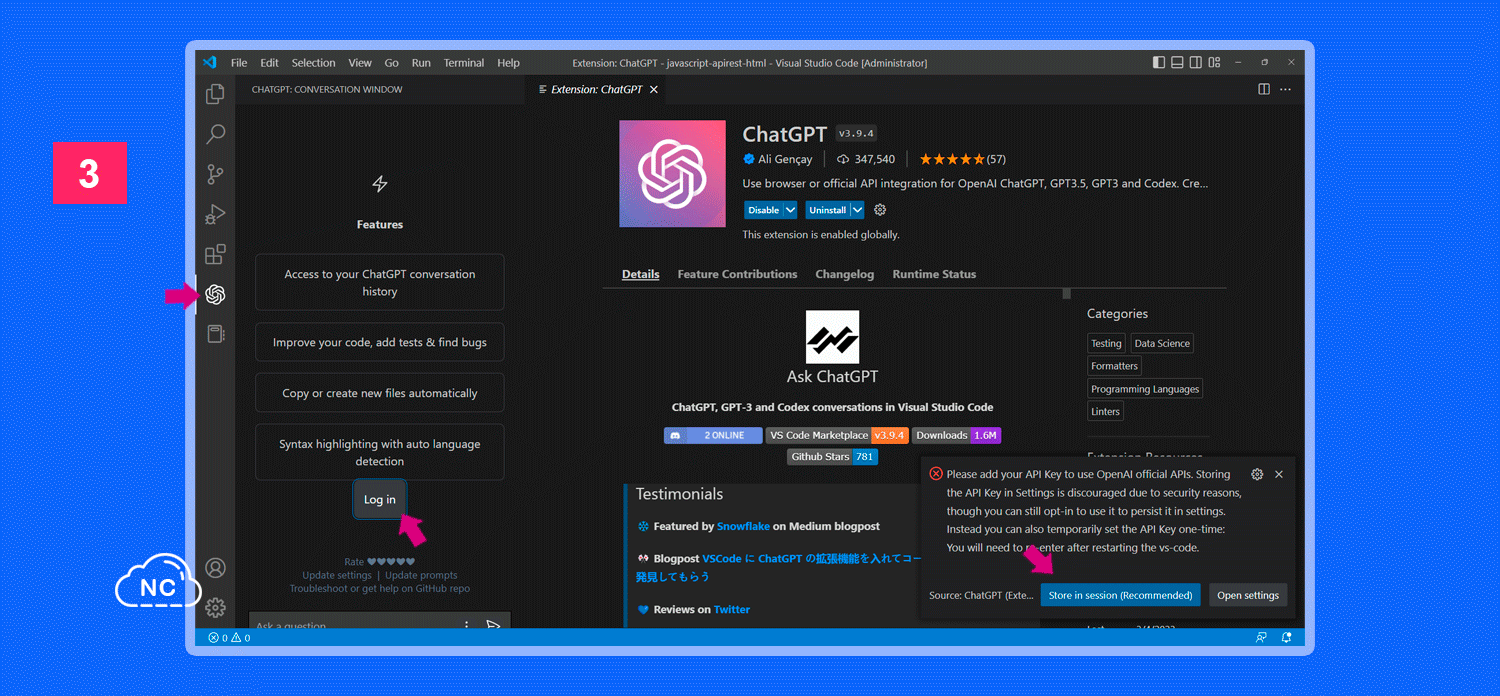Open the Explorer view in the activity bar

[x=215, y=94]
